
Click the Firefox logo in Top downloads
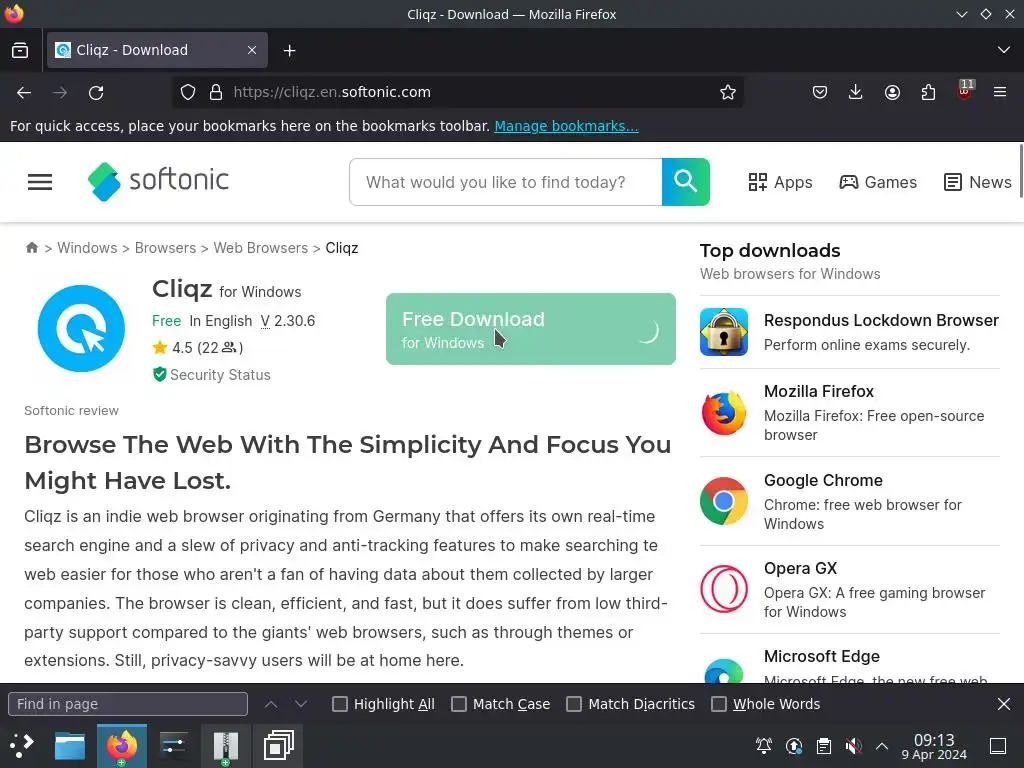(724, 413)
